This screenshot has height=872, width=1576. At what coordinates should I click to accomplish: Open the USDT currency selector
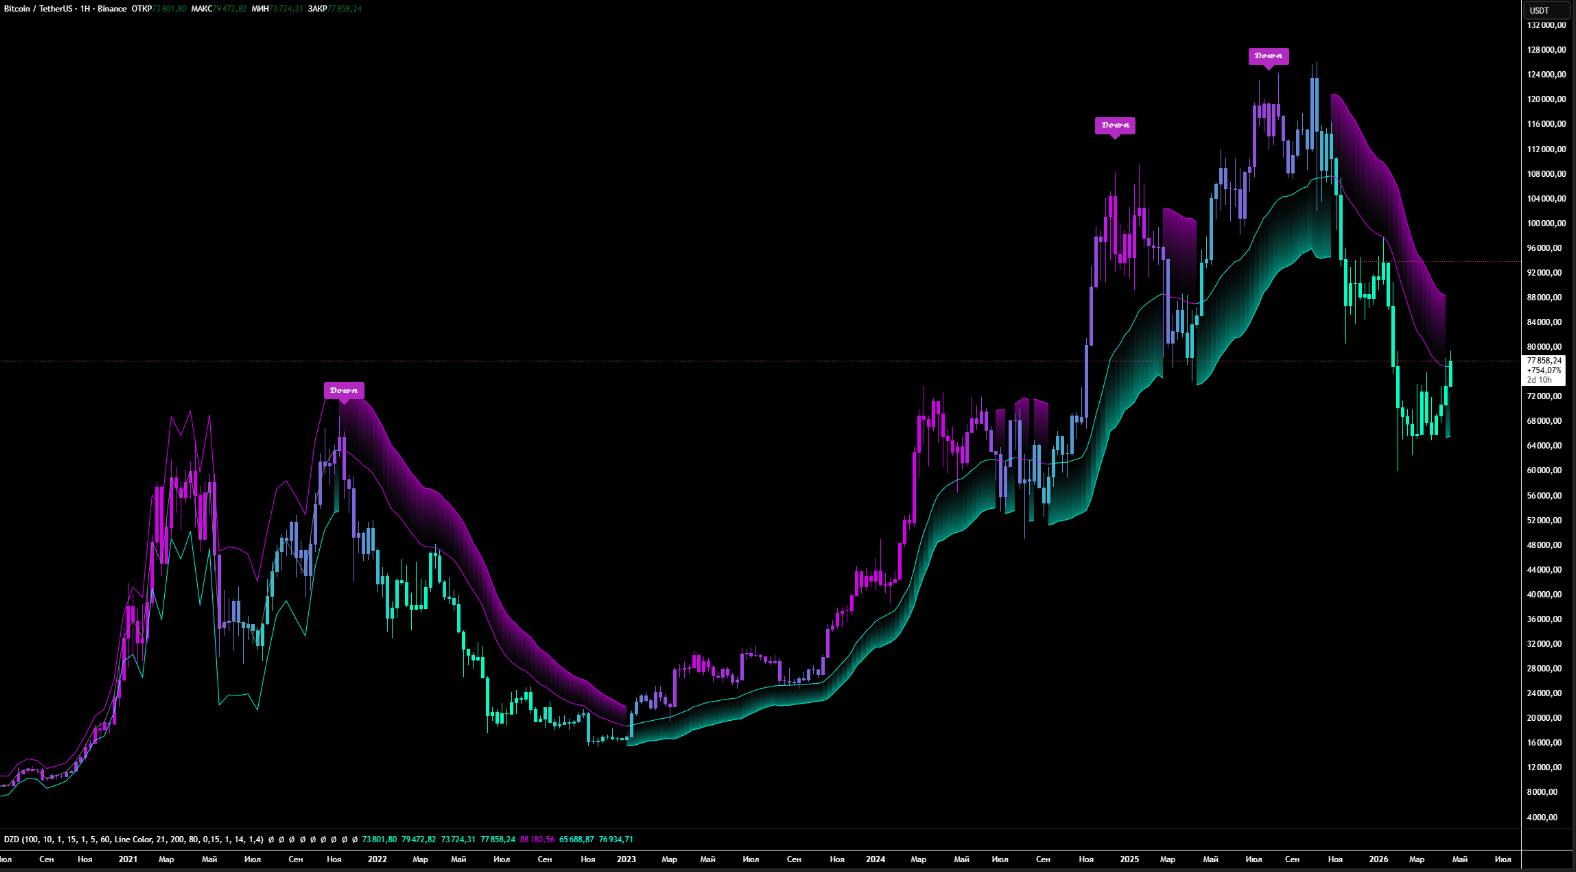click(1539, 10)
